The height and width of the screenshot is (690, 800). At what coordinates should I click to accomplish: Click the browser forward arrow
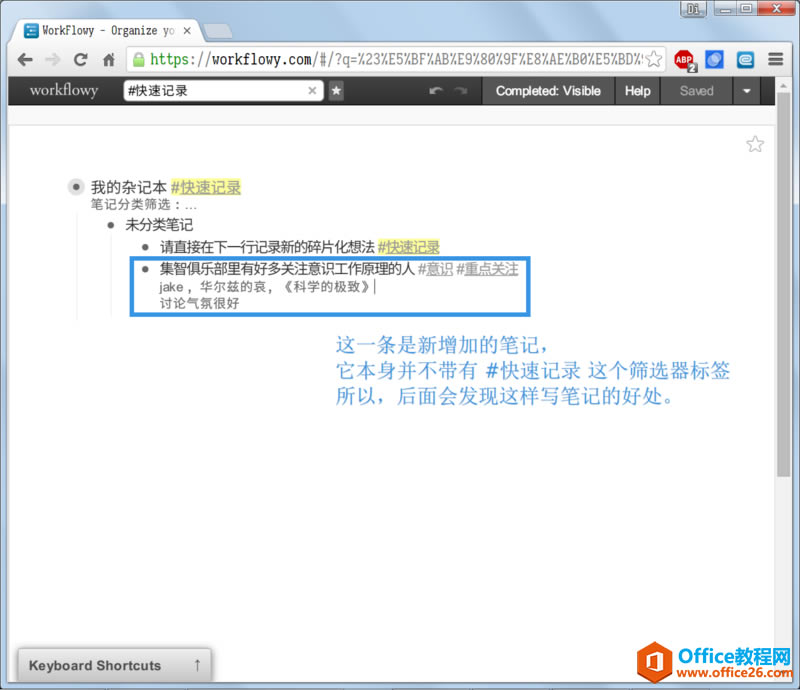click(52, 60)
